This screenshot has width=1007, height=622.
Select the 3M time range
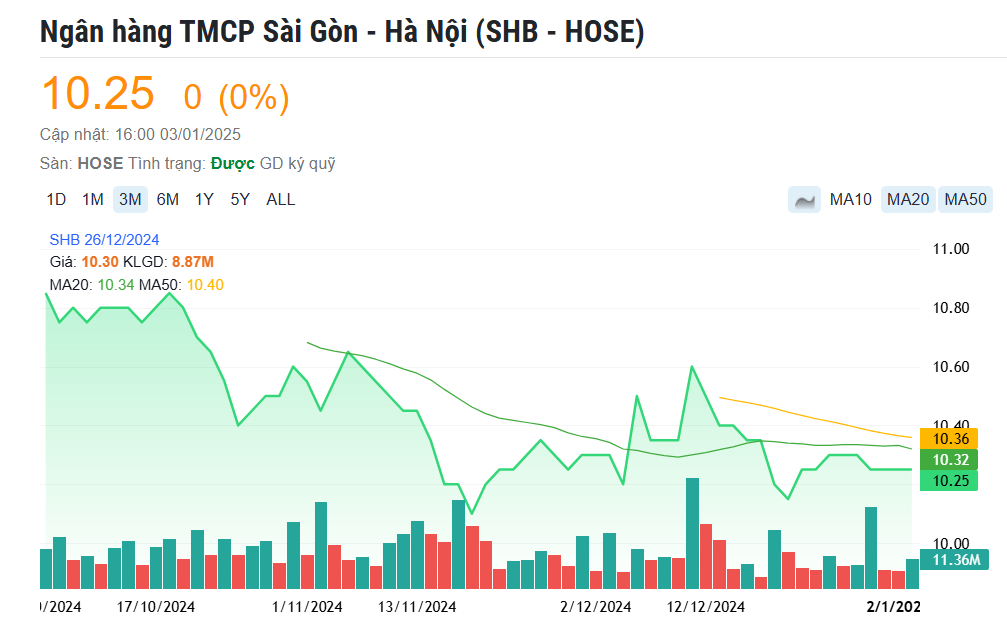tap(130, 200)
